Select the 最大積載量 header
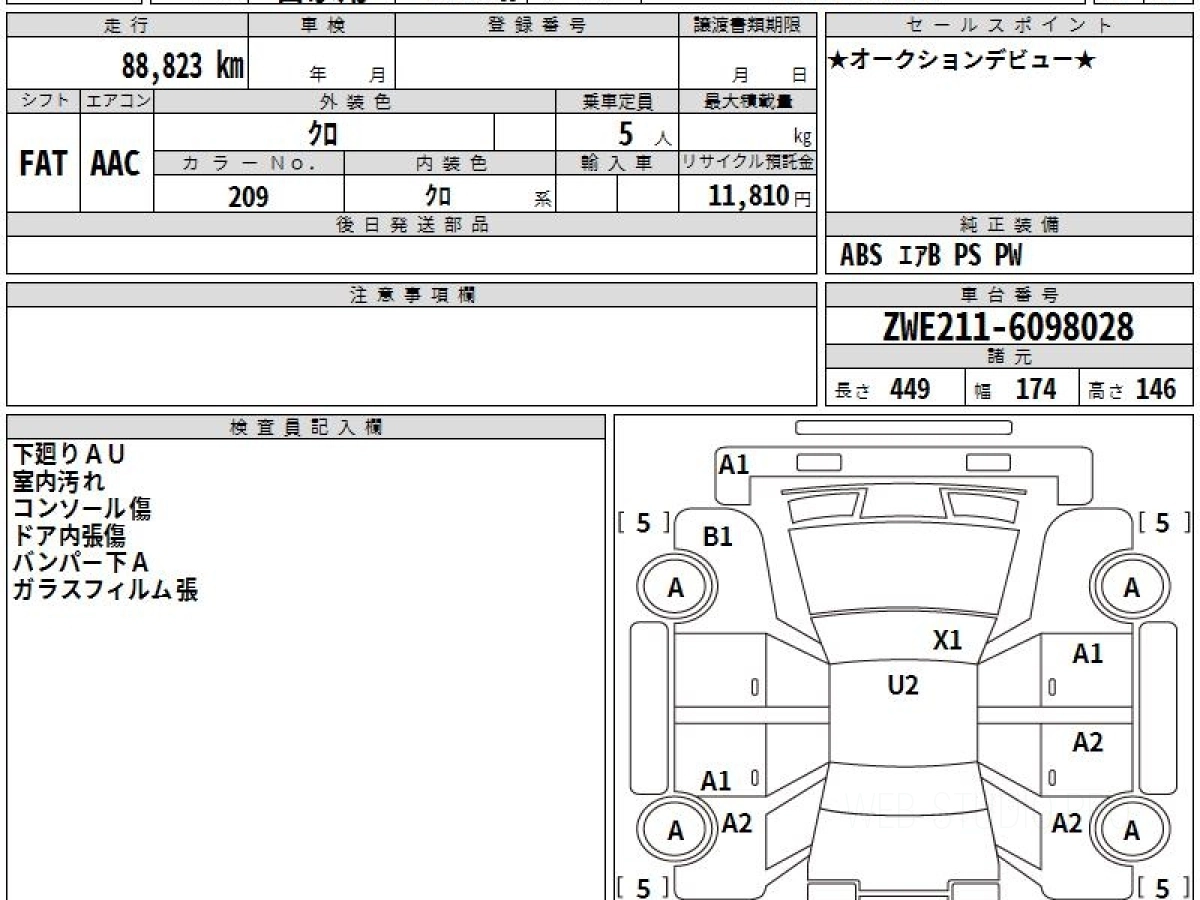 (747, 101)
